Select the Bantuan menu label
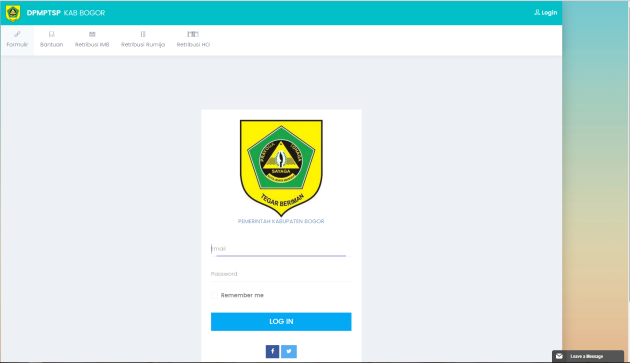 [51, 45]
